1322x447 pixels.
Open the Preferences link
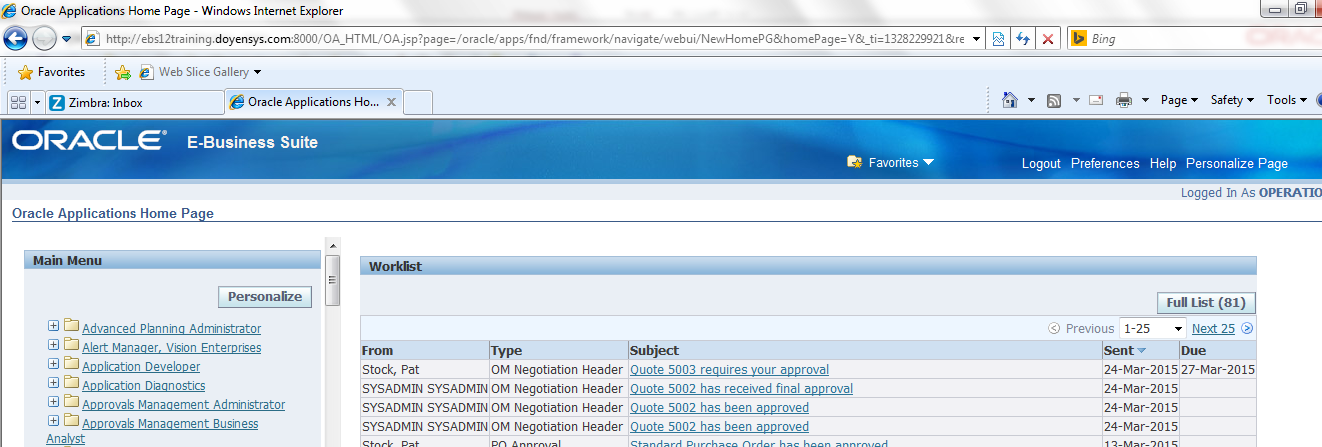coord(1105,164)
